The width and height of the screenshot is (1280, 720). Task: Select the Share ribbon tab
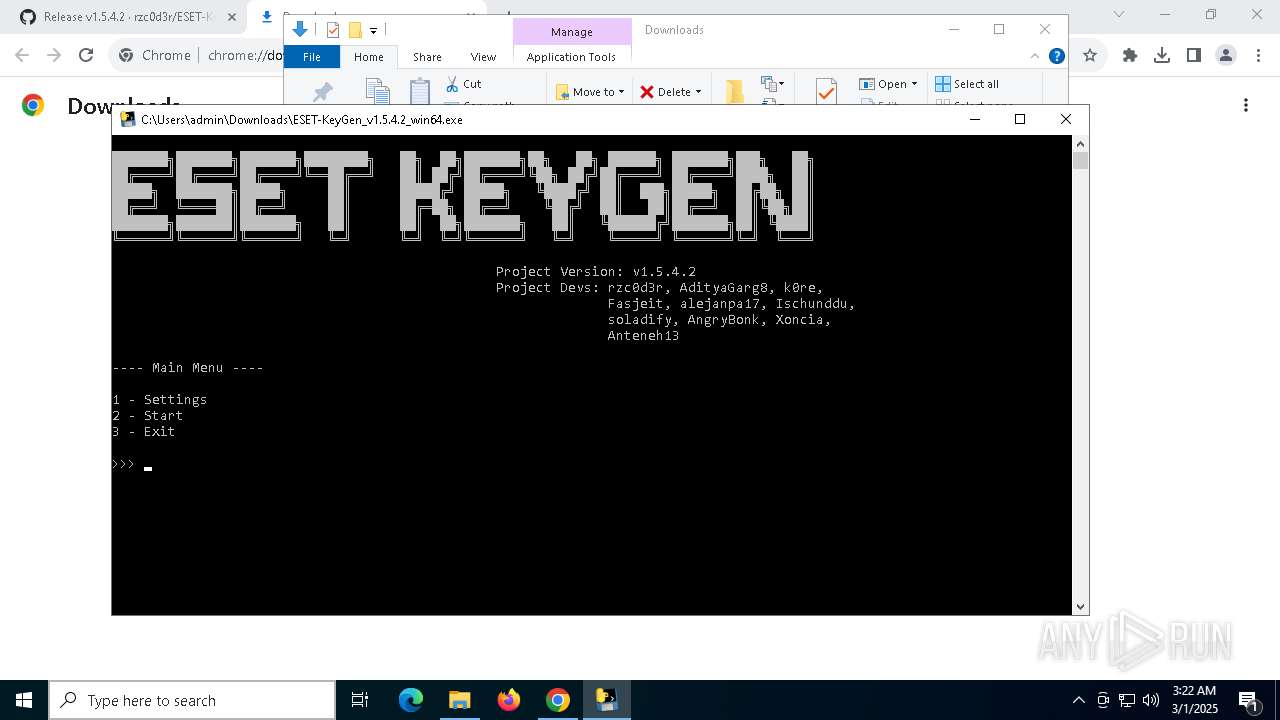coord(427,57)
